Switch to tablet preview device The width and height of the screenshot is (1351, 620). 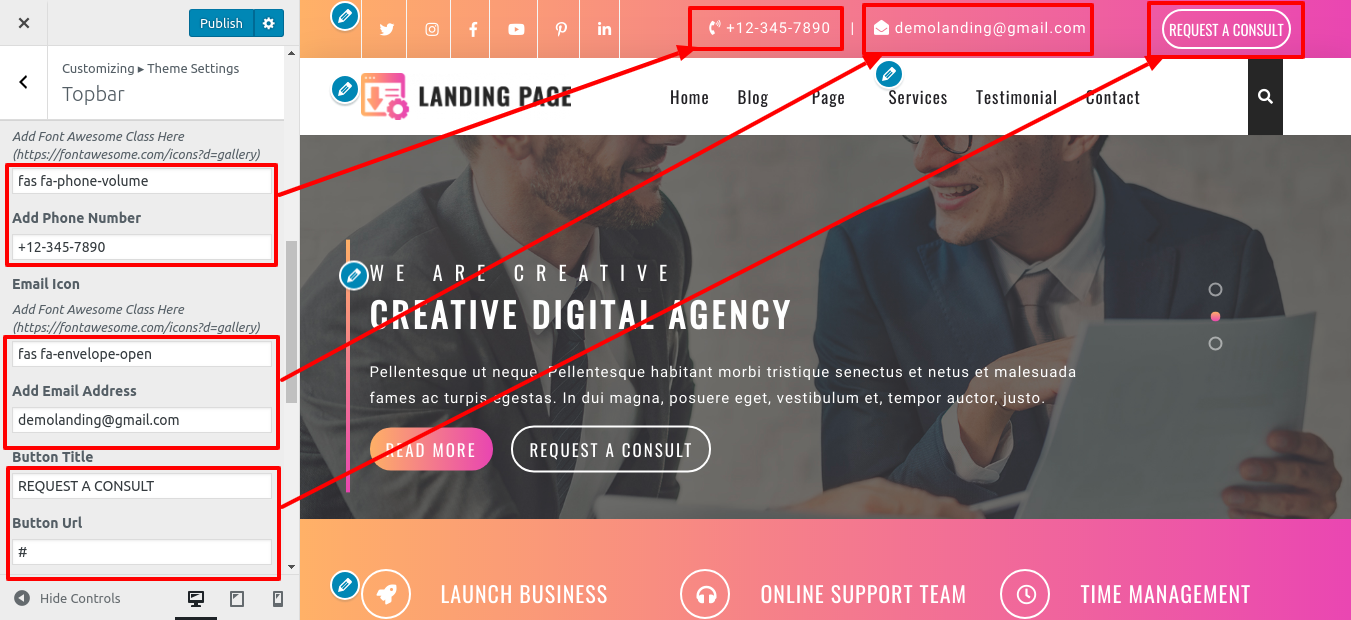(237, 599)
